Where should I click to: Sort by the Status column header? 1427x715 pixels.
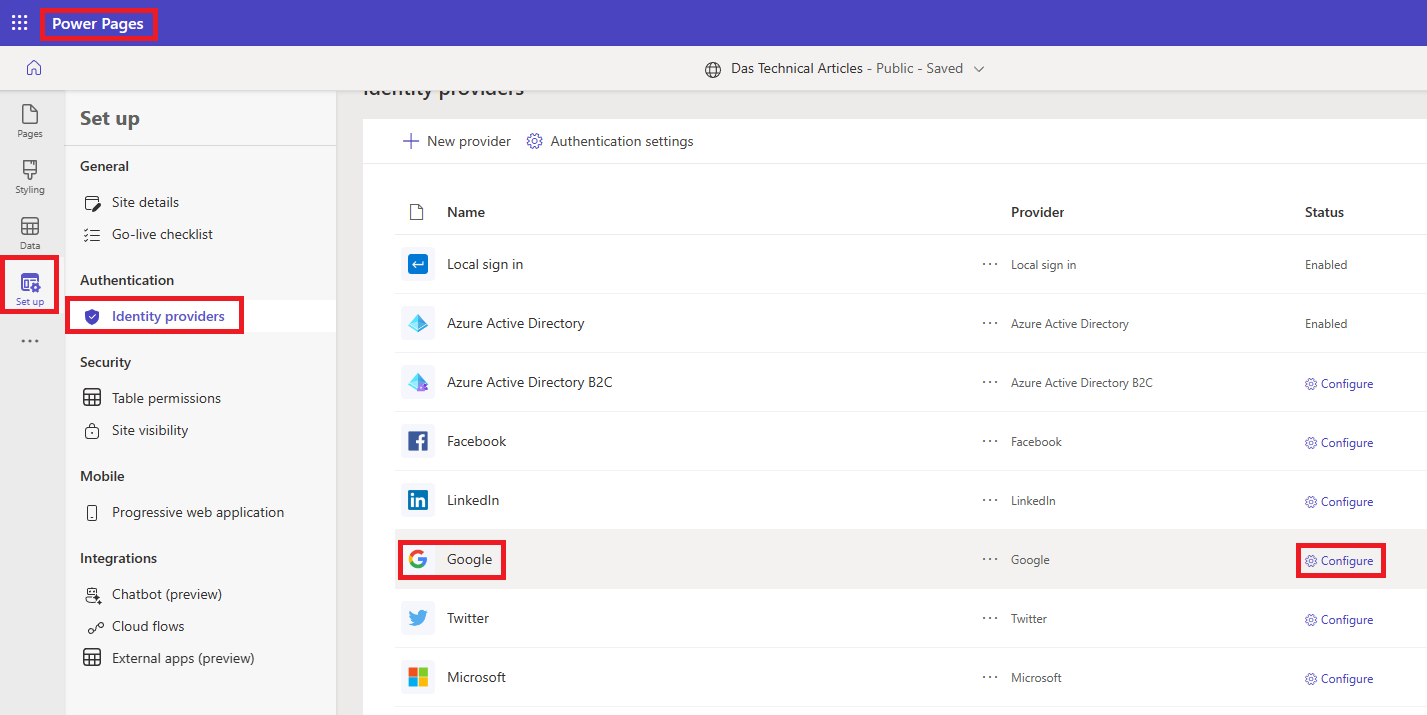(1324, 212)
